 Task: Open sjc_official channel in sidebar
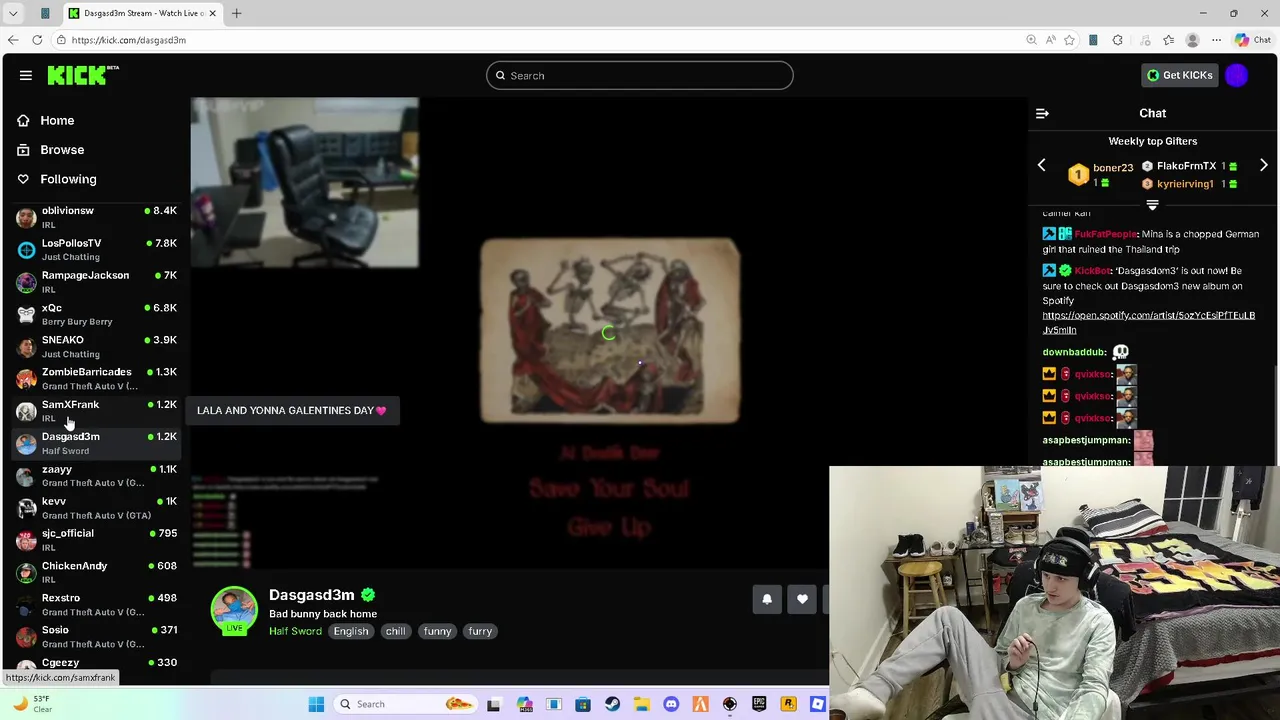pos(96,539)
